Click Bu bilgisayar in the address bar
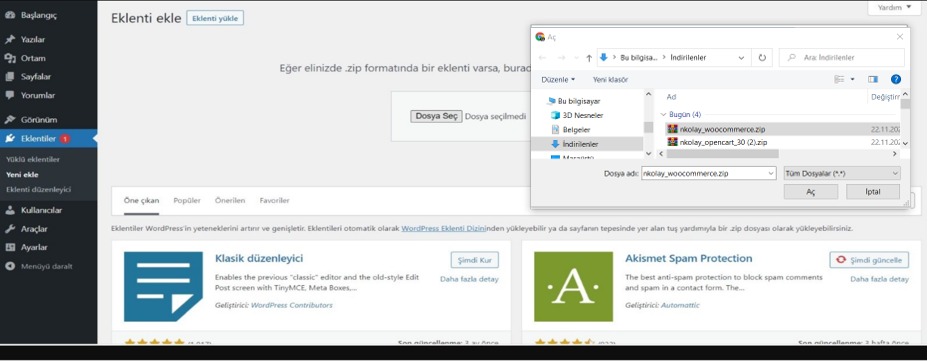This screenshot has height=361, width=928. (639, 58)
